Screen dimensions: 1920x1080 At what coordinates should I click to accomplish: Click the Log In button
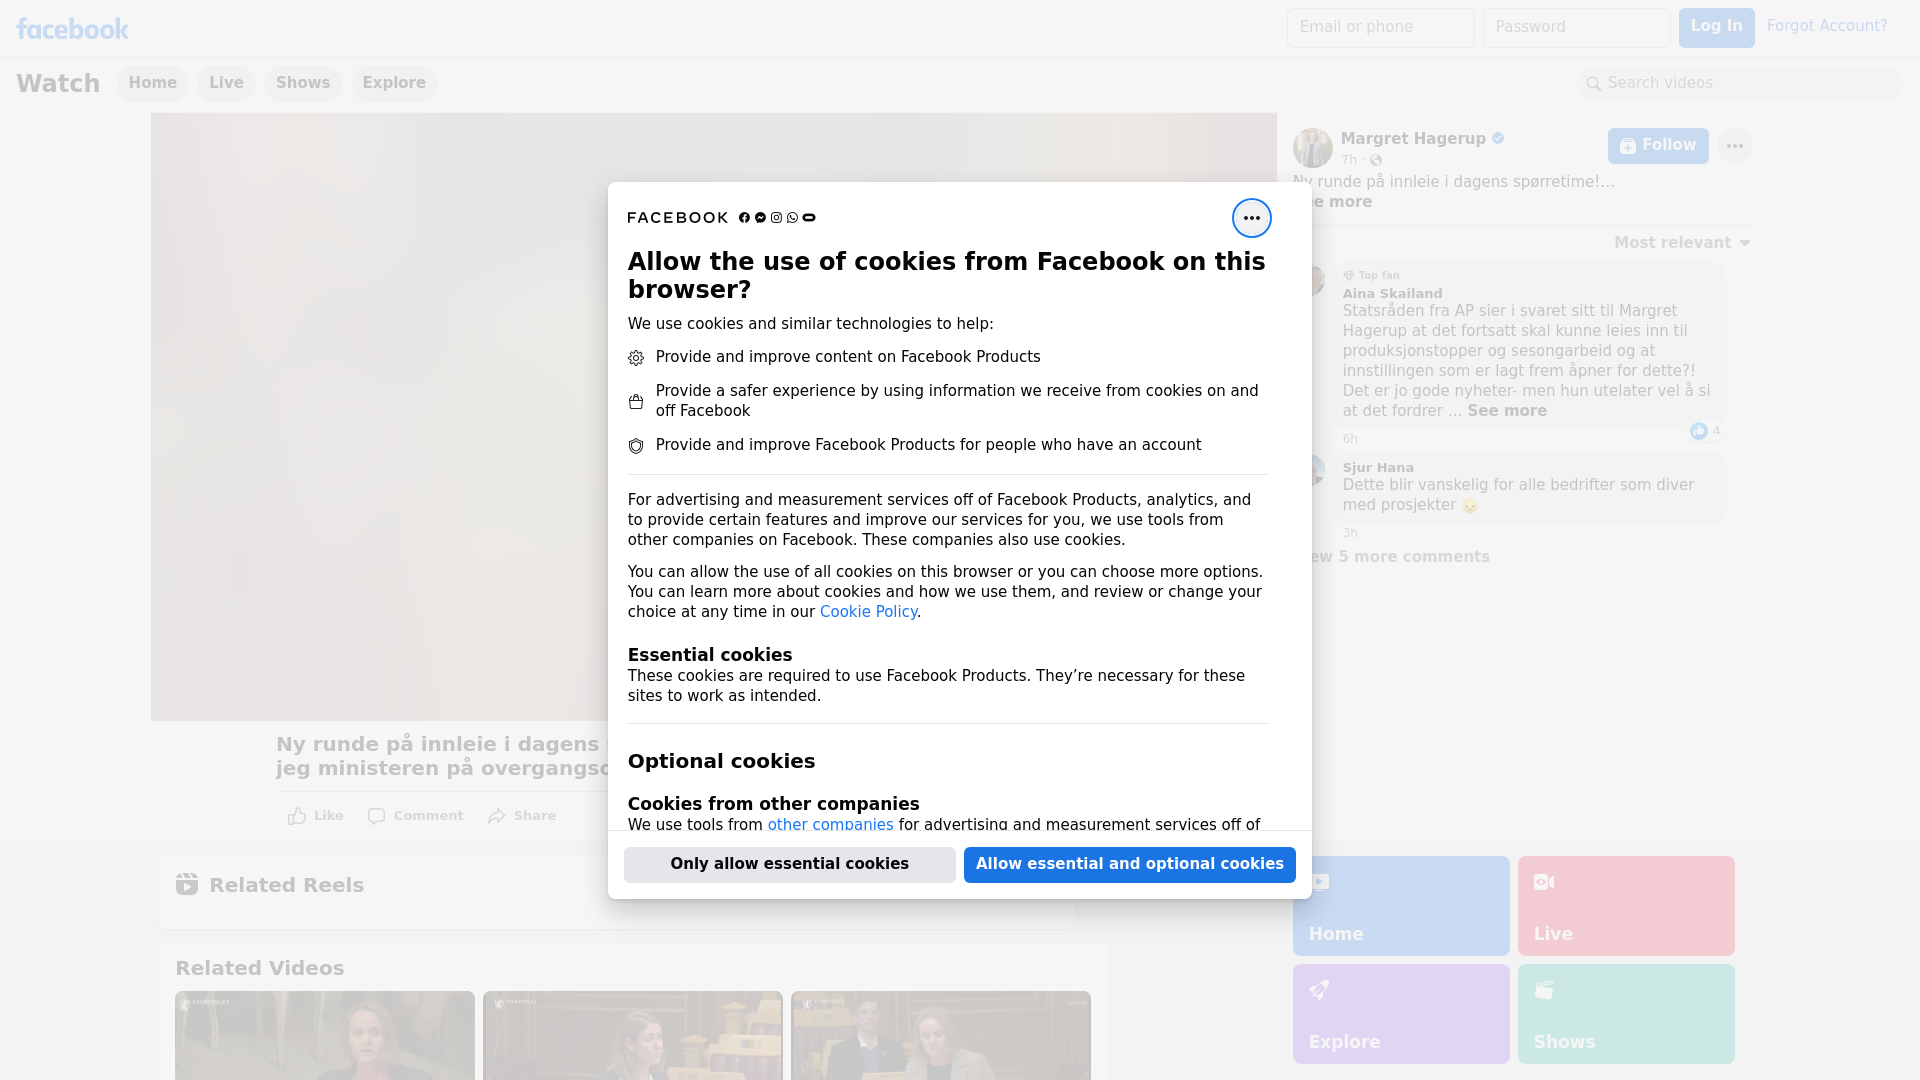[1716, 27]
